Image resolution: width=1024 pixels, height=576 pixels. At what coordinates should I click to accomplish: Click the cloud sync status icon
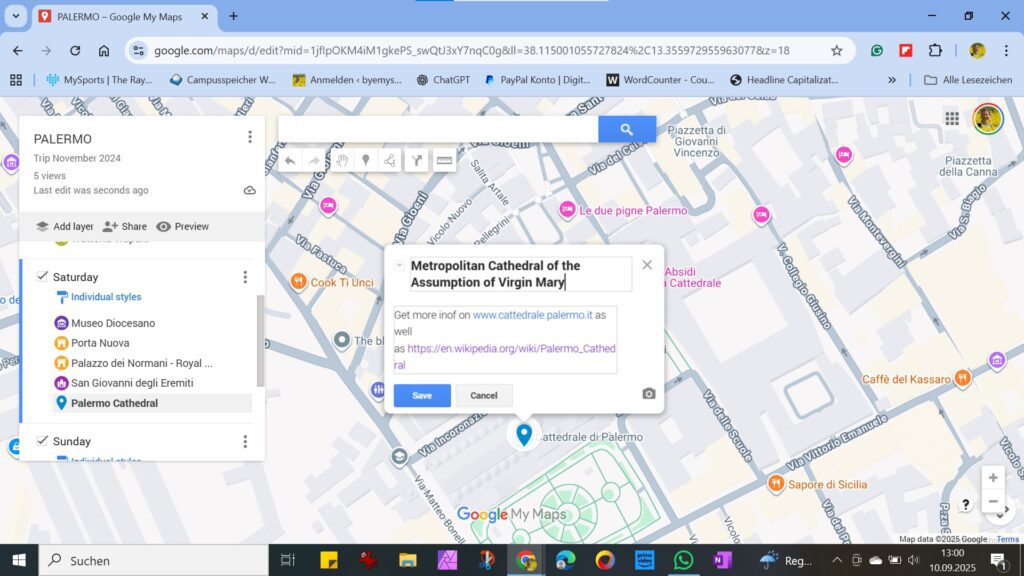pos(249,189)
